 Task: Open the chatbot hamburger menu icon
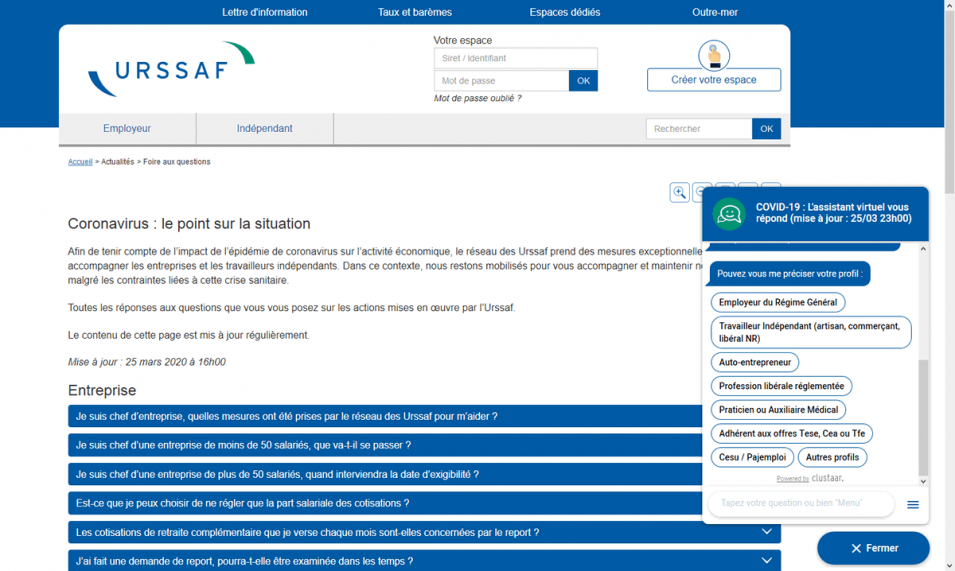(912, 505)
